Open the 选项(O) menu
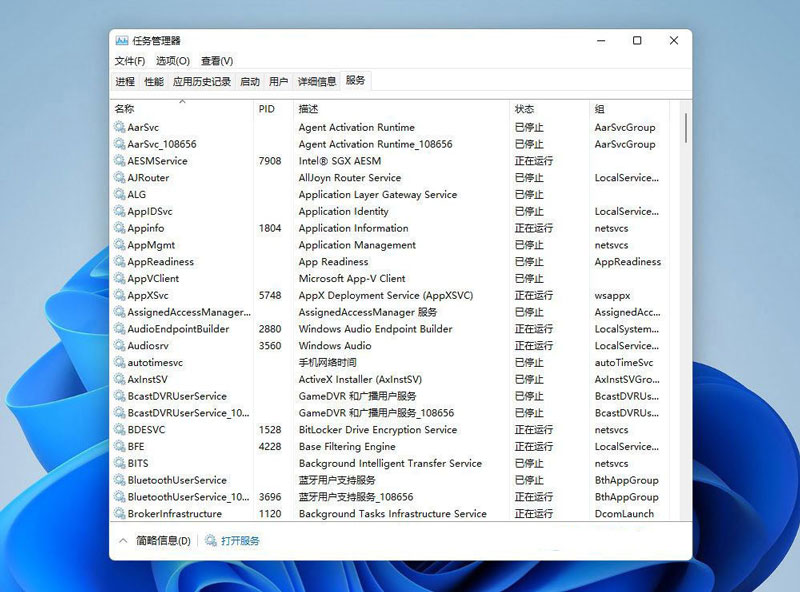 [x=172, y=61]
